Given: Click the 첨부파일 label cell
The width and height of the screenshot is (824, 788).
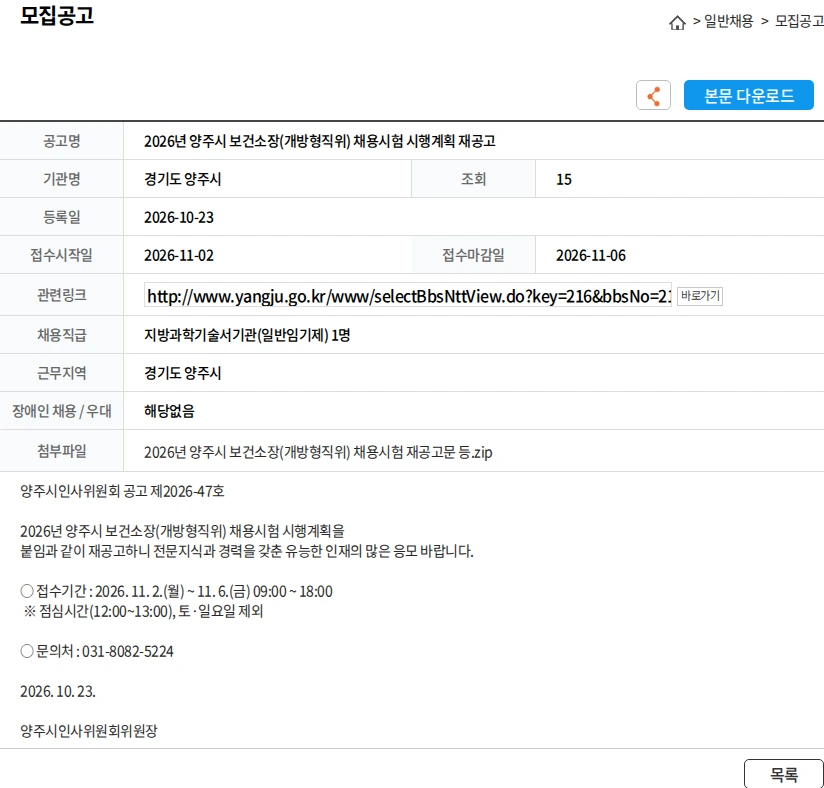Looking at the screenshot, I should tap(61, 451).
